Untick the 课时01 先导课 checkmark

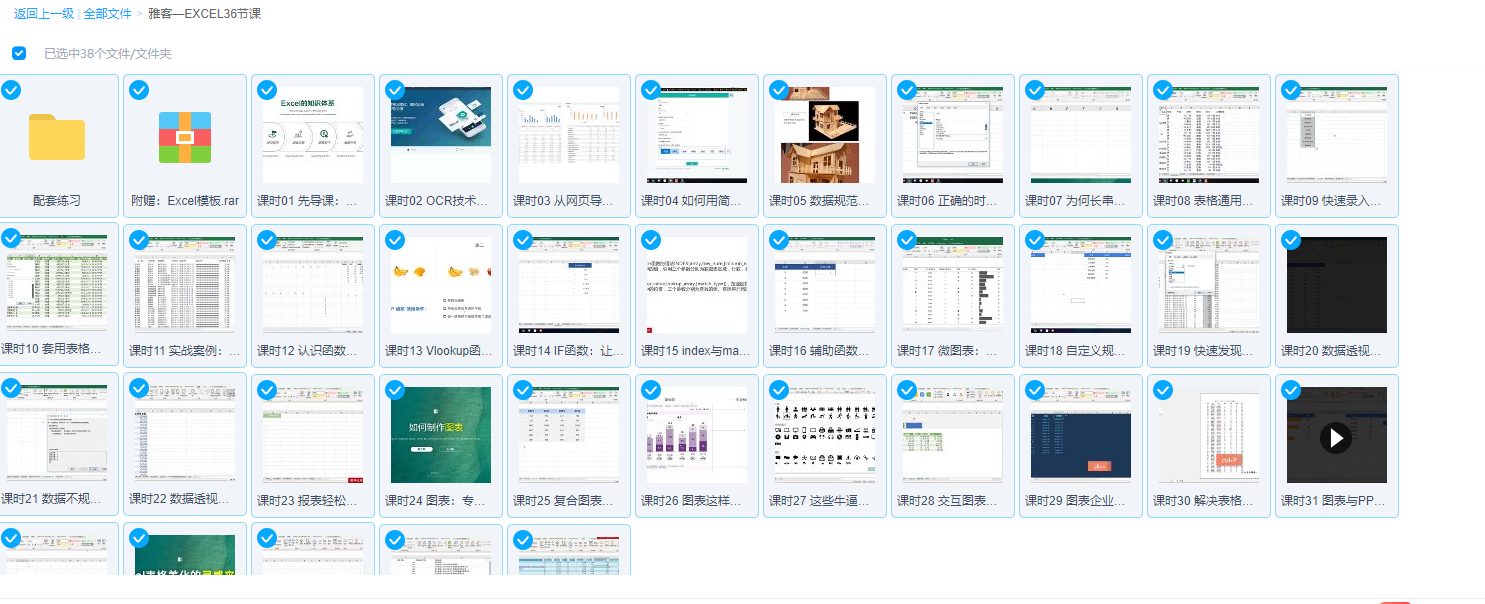point(267,90)
